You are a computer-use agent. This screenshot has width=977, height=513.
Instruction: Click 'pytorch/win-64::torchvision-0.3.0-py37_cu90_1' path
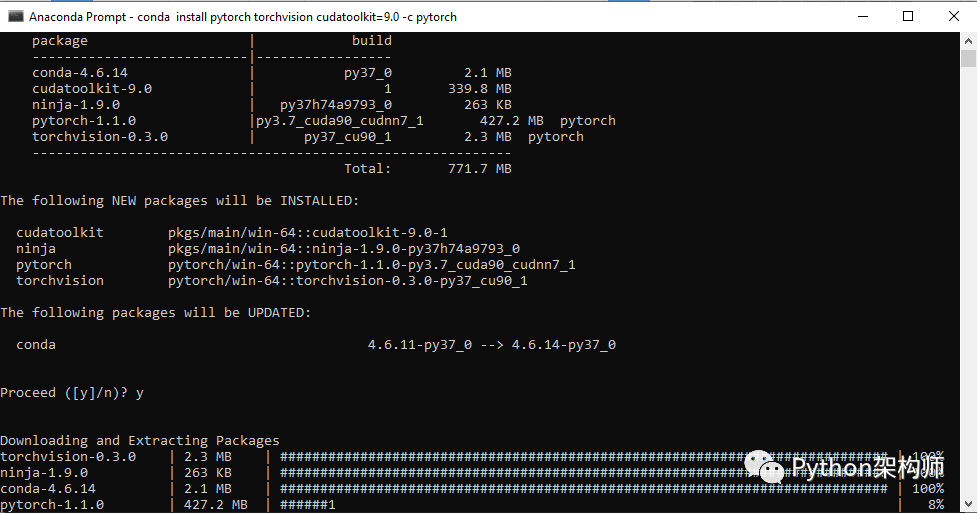(x=348, y=280)
